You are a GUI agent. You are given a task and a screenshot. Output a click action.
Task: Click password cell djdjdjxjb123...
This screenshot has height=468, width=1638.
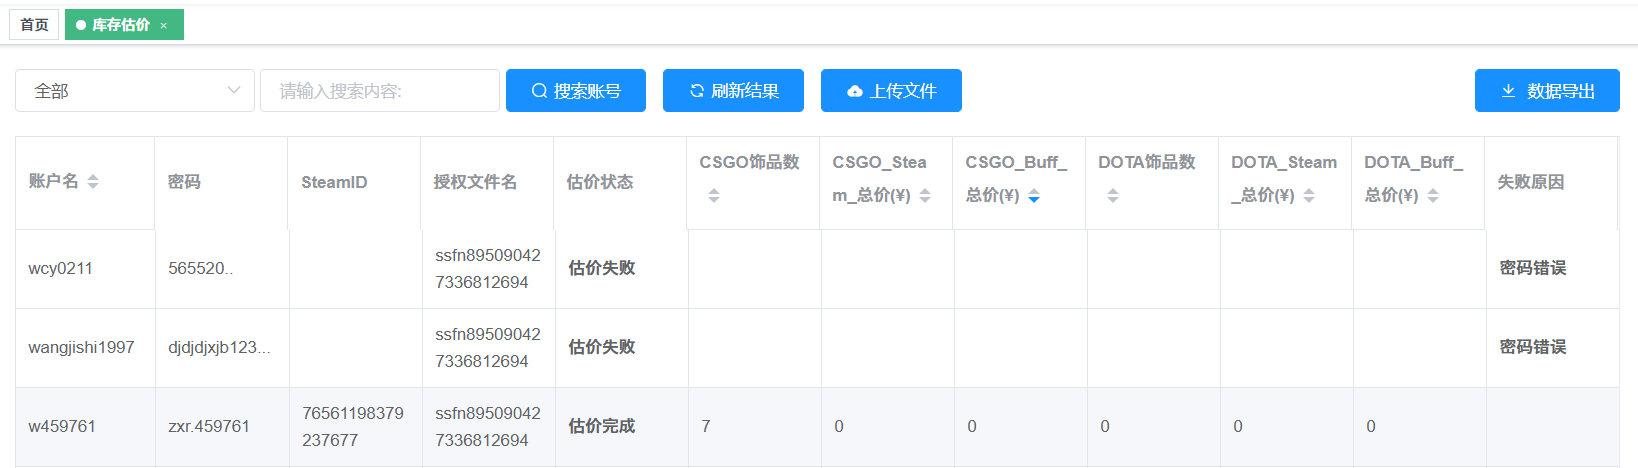[219, 347]
